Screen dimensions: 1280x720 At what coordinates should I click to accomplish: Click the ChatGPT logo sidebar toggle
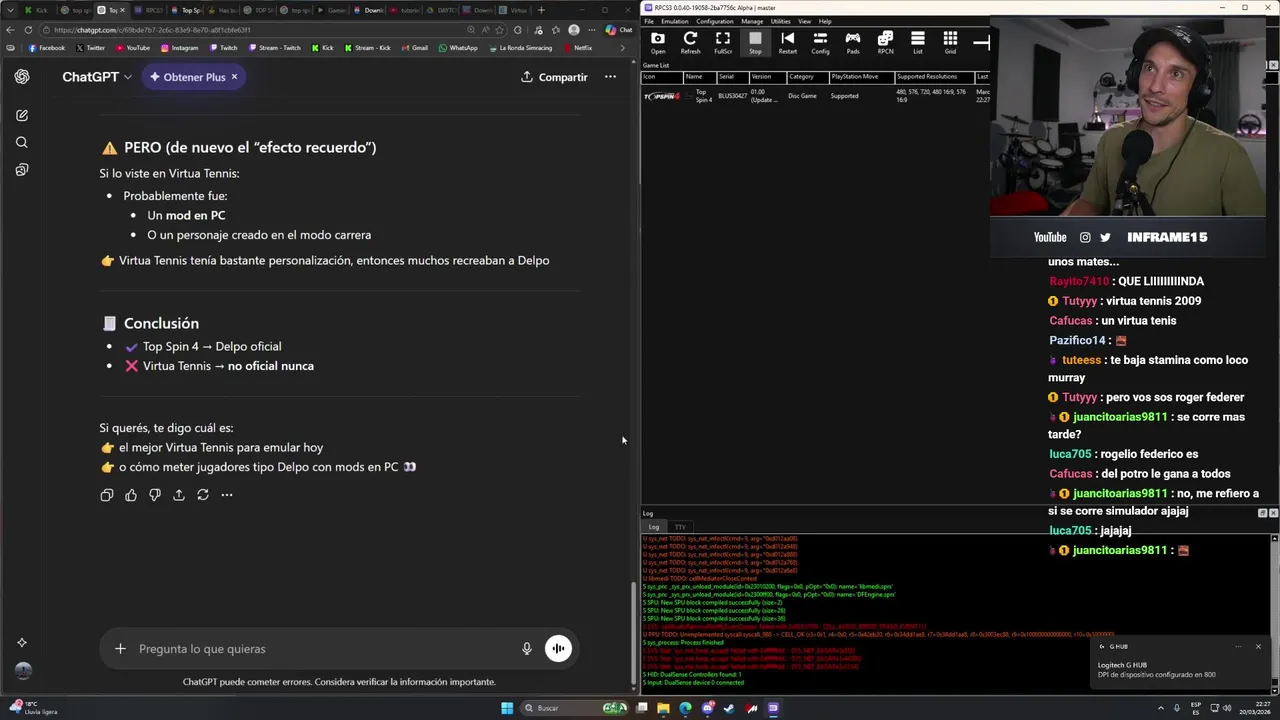(22, 77)
